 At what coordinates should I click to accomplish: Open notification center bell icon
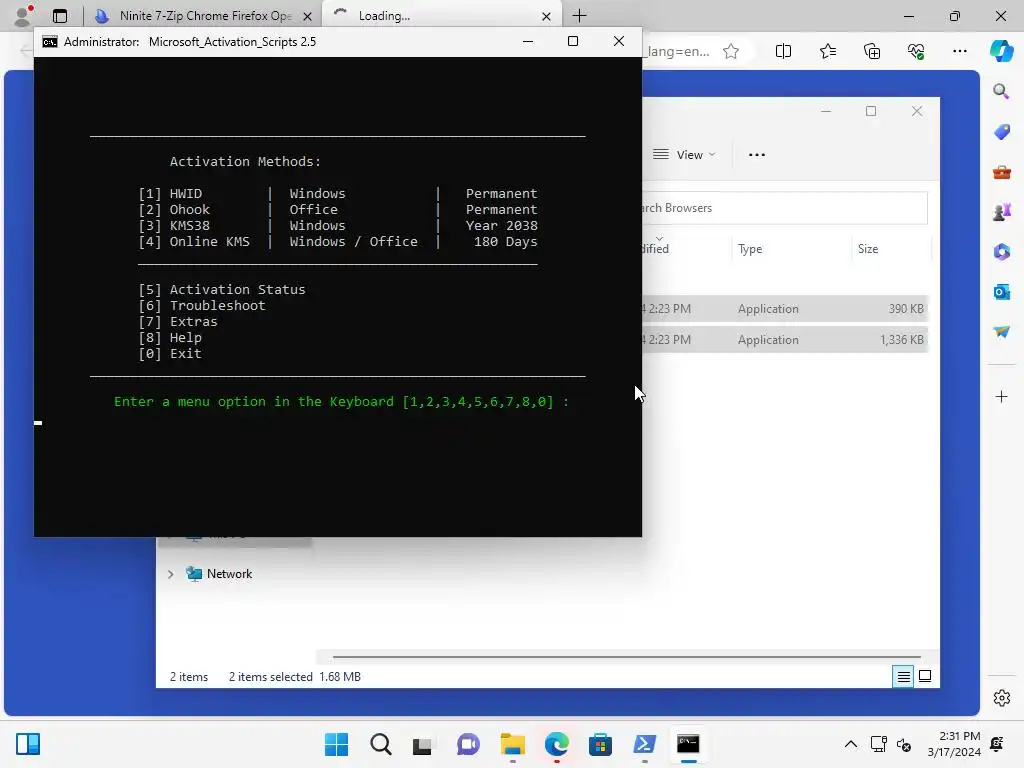tap(997, 744)
